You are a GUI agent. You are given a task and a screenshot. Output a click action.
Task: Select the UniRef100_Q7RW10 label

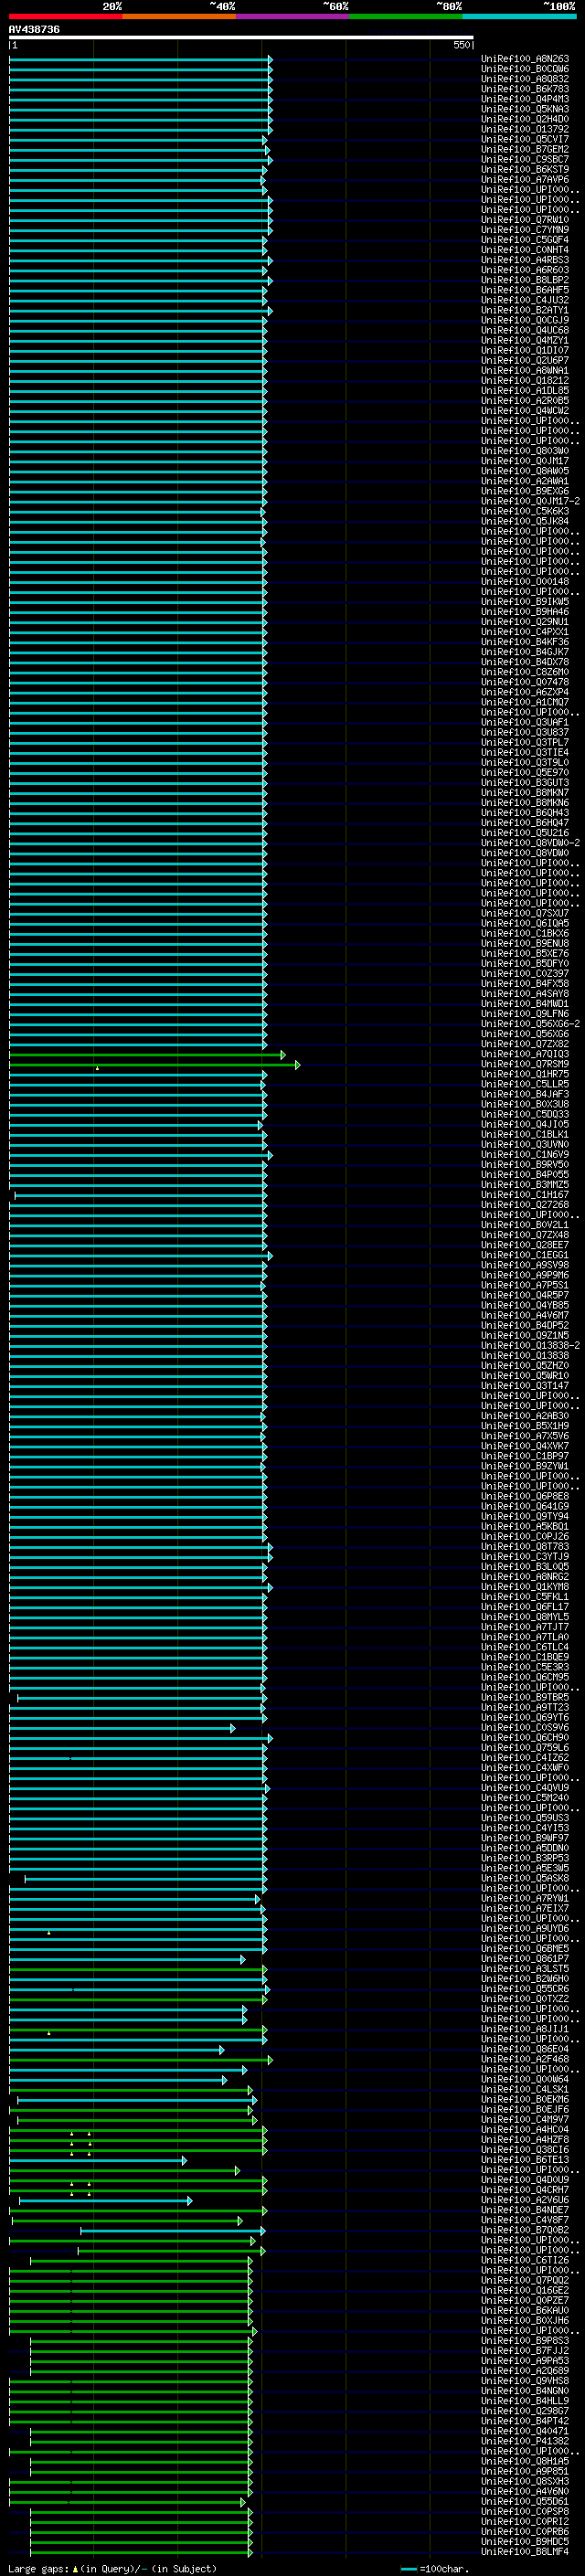[x=525, y=220]
